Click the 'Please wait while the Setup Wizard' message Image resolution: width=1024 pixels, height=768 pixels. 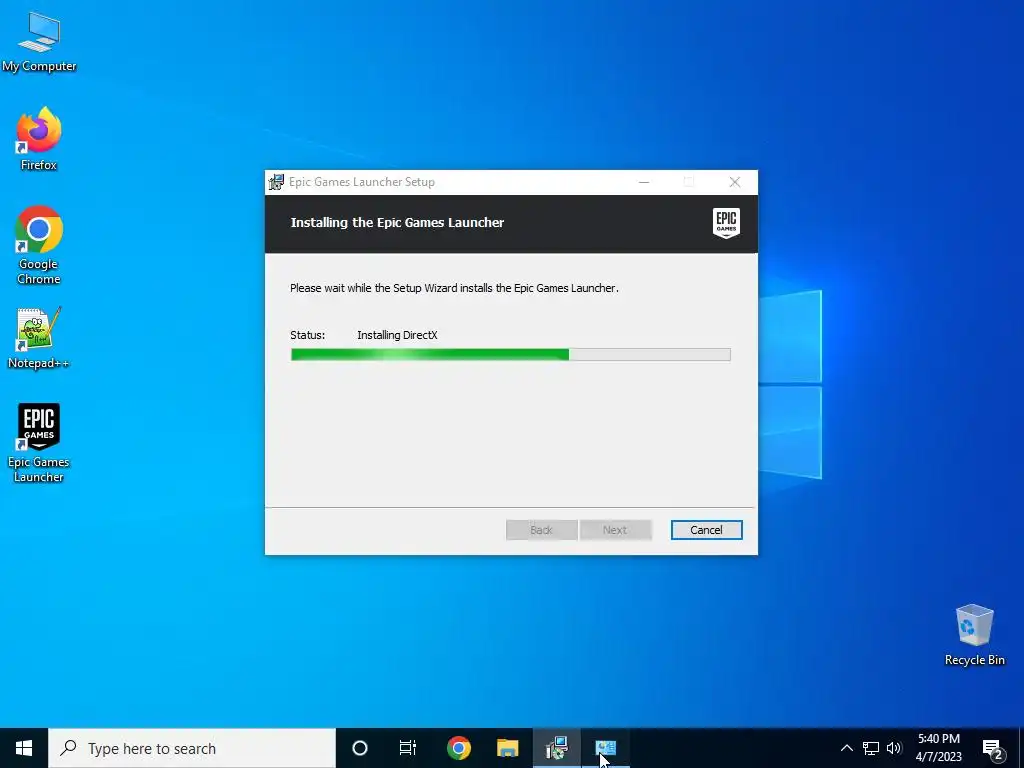pos(454,288)
